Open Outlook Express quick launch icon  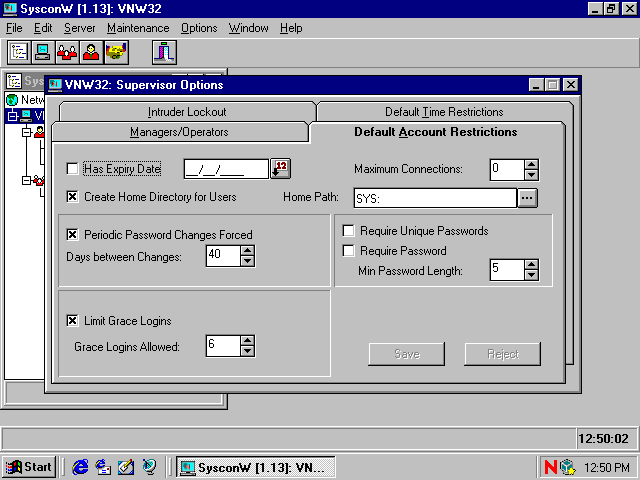tap(103, 467)
